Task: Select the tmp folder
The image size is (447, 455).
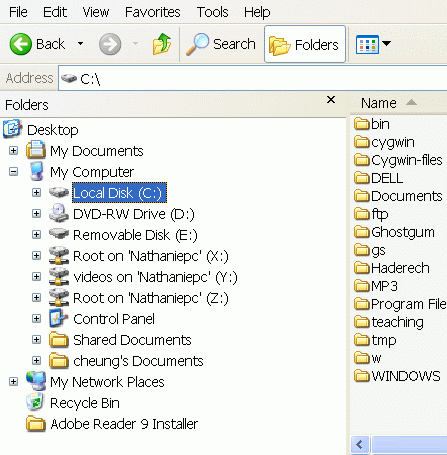Action: pos(375,340)
